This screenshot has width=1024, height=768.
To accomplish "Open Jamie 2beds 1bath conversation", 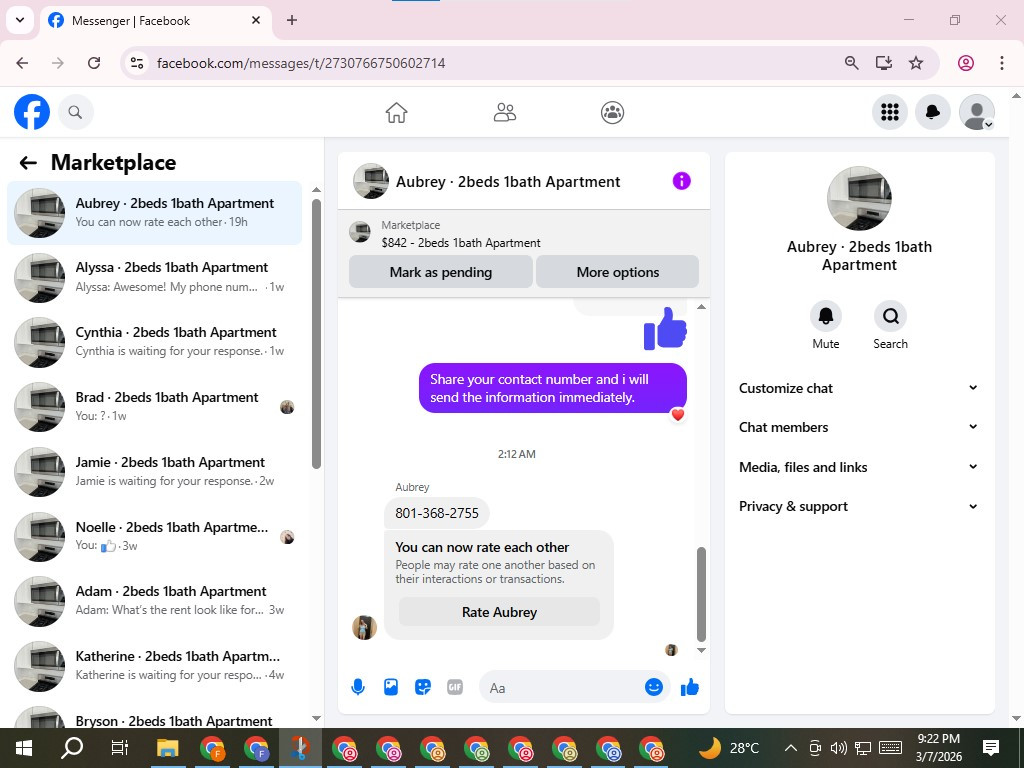I will tap(155, 472).
